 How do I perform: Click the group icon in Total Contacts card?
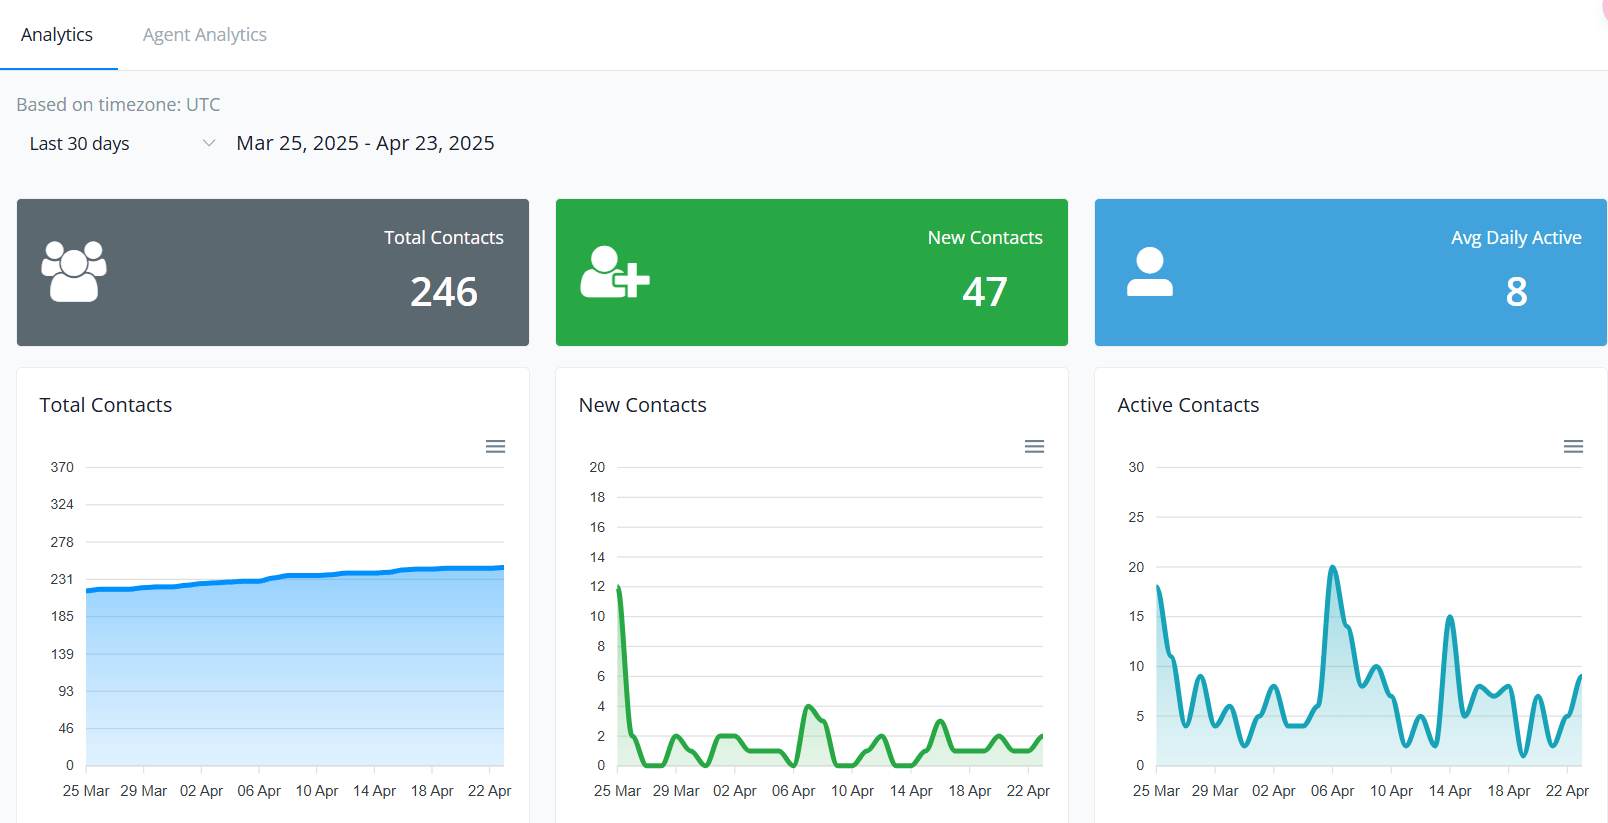click(x=74, y=271)
